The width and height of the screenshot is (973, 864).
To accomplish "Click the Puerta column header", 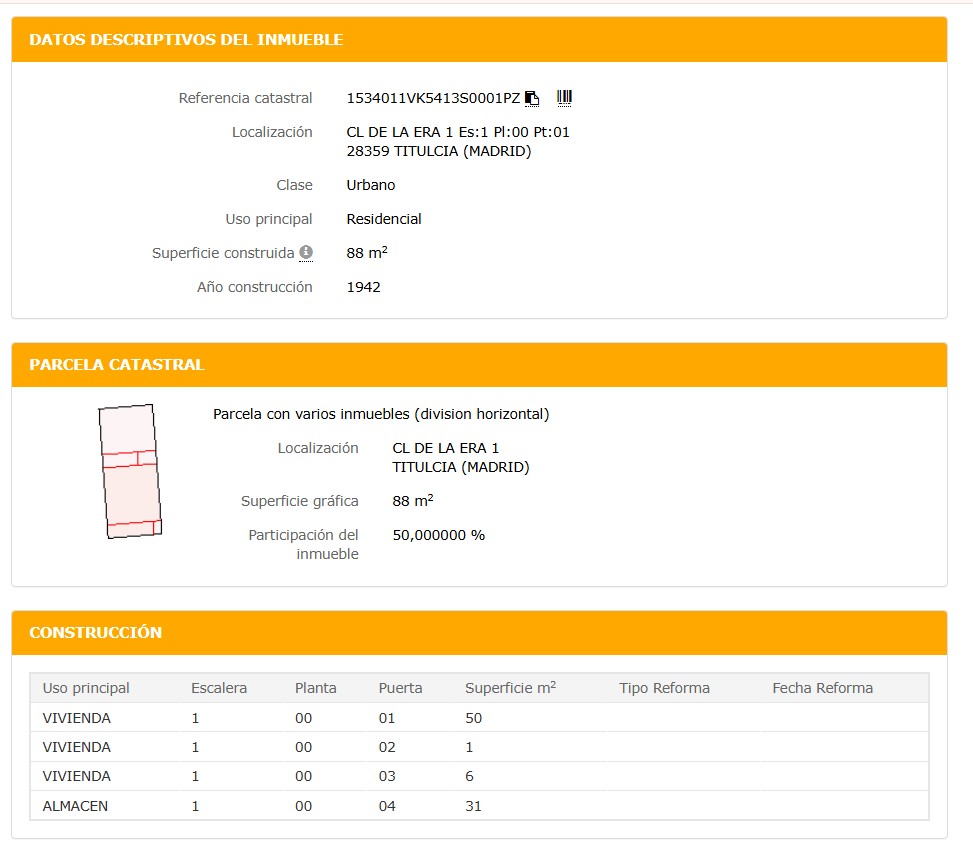I will point(400,688).
